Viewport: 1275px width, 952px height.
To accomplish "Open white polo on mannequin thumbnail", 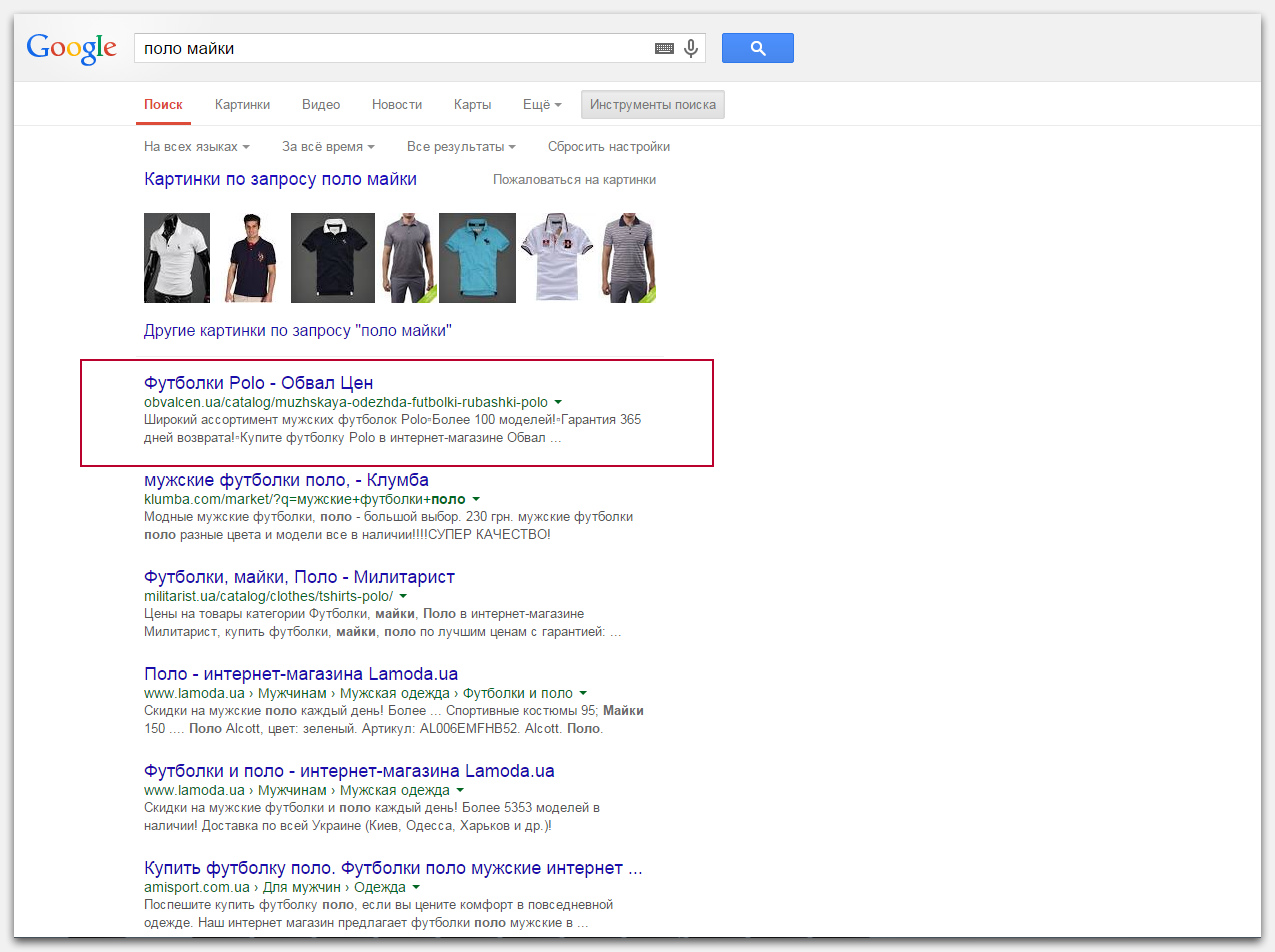I will [x=177, y=257].
